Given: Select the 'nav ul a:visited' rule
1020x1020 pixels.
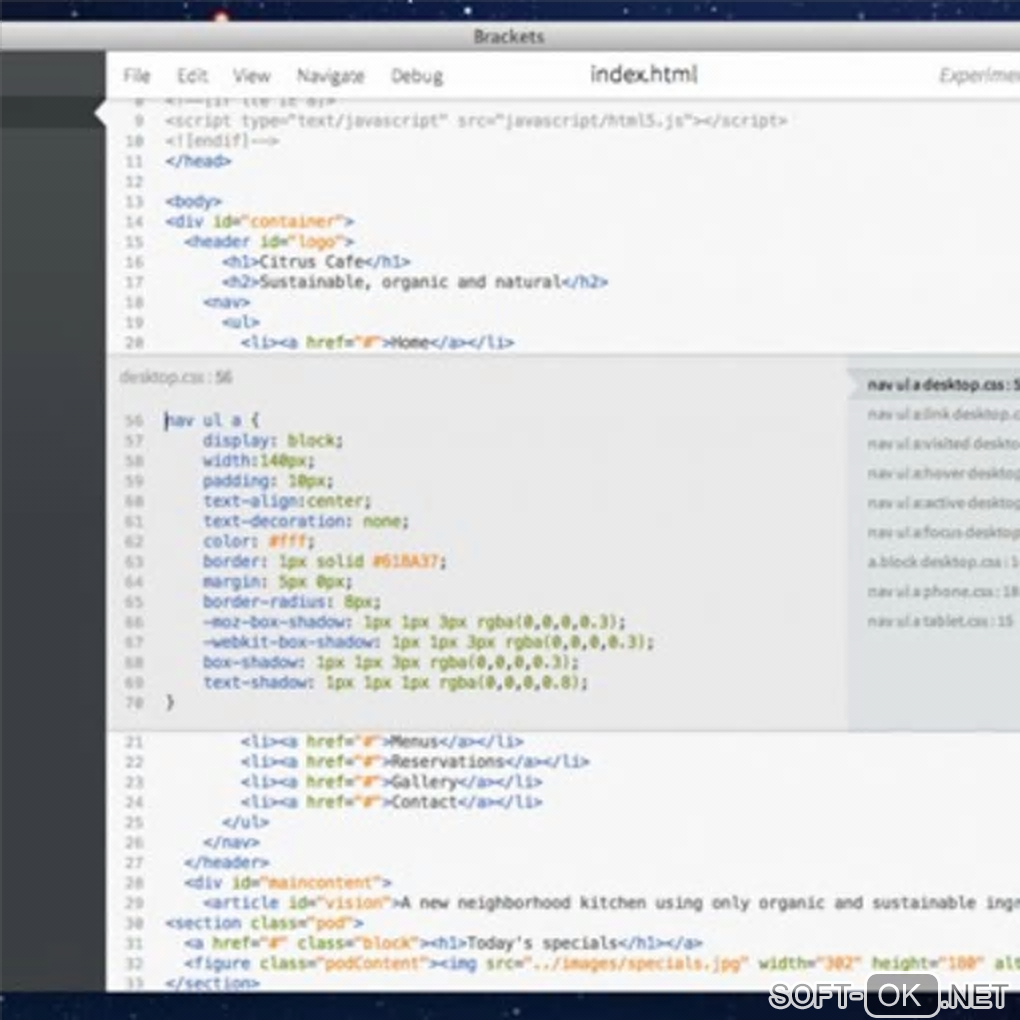Looking at the screenshot, I should point(940,443).
